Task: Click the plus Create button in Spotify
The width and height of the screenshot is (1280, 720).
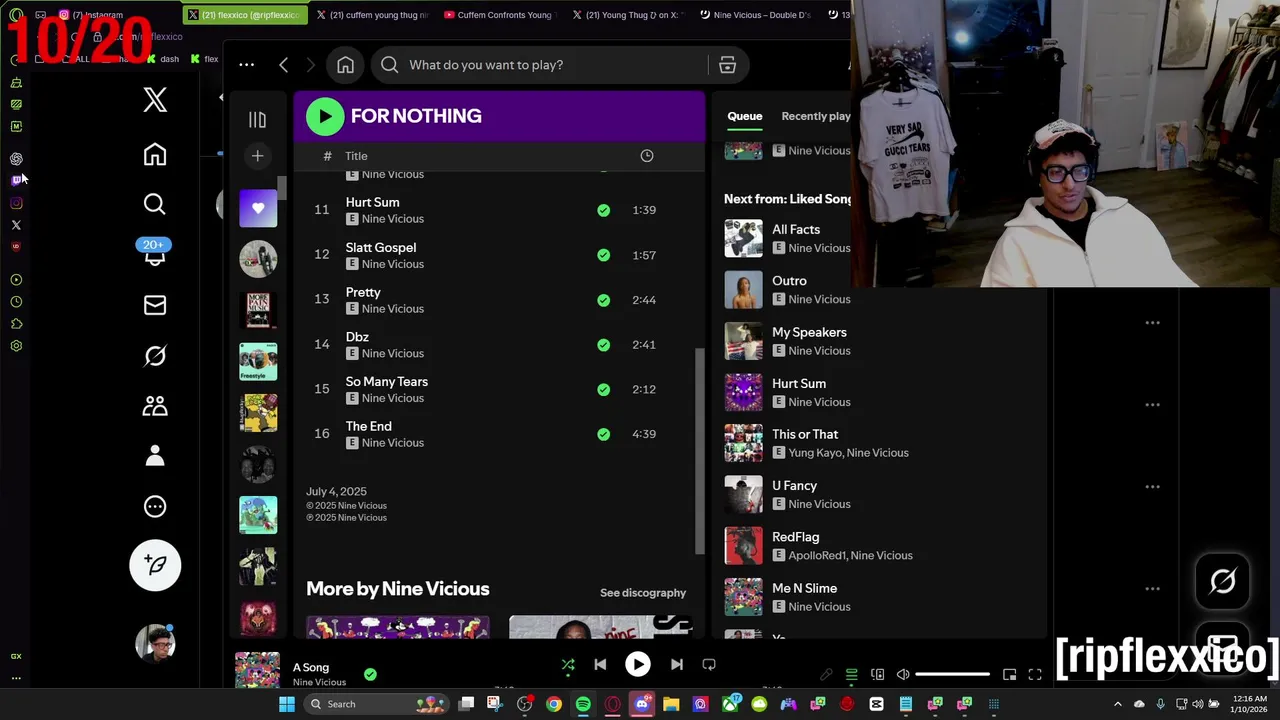Action: (x=257, y=156)
